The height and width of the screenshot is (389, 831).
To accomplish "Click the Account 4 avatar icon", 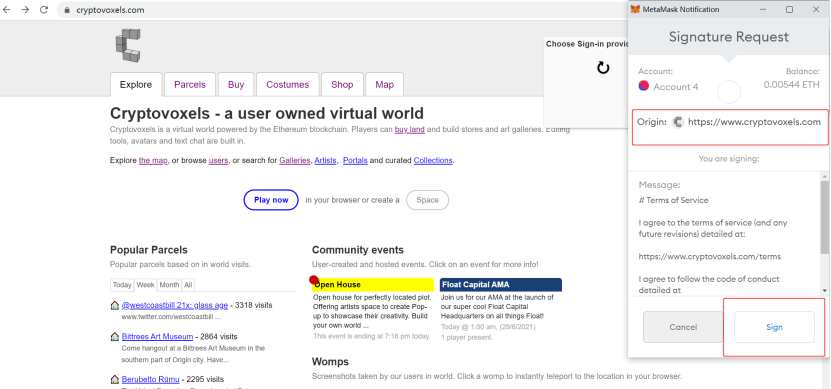I will click(643, 86).
